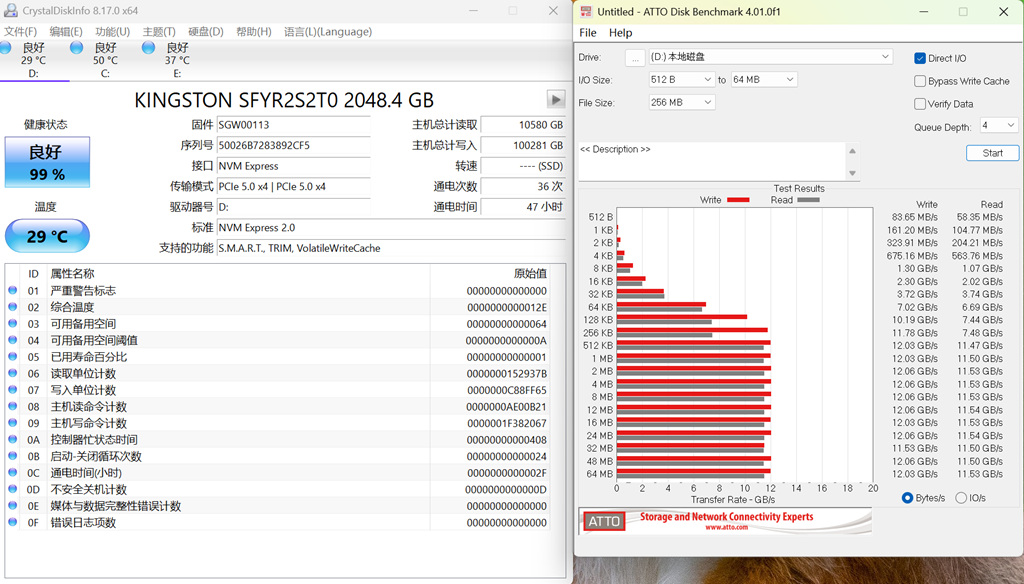Click the power-on count value 36 次
Viewport: 1024px width, 584px height.
tap(522, 186)
